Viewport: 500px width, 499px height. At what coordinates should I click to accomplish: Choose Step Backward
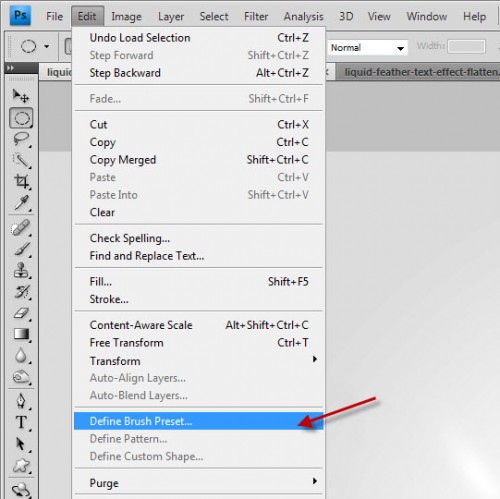(x=198, y=73)
